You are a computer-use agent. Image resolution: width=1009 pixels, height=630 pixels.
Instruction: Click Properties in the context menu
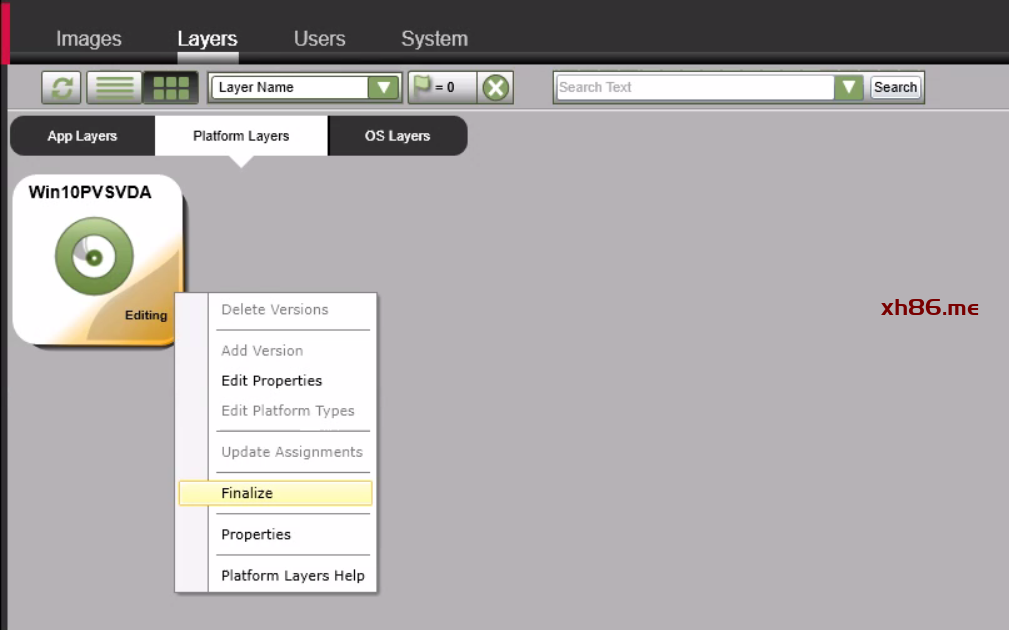point(256,534)
